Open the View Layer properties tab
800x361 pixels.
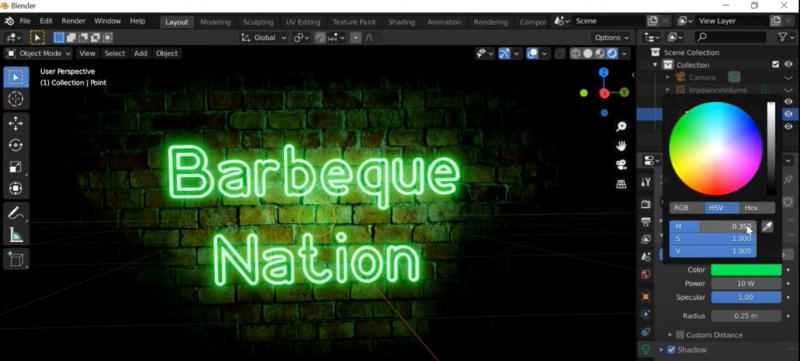[x=646, y=239]
